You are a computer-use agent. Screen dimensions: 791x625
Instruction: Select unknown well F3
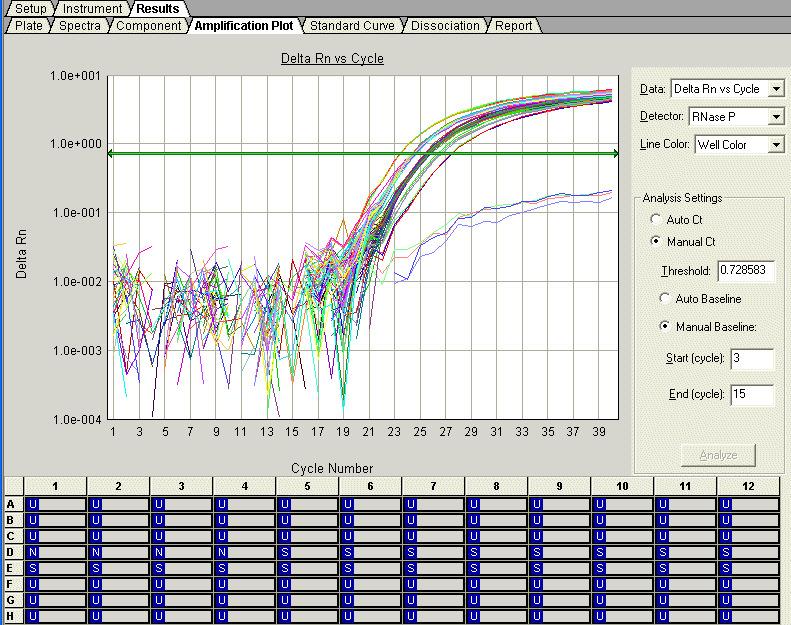pos(182,584)
